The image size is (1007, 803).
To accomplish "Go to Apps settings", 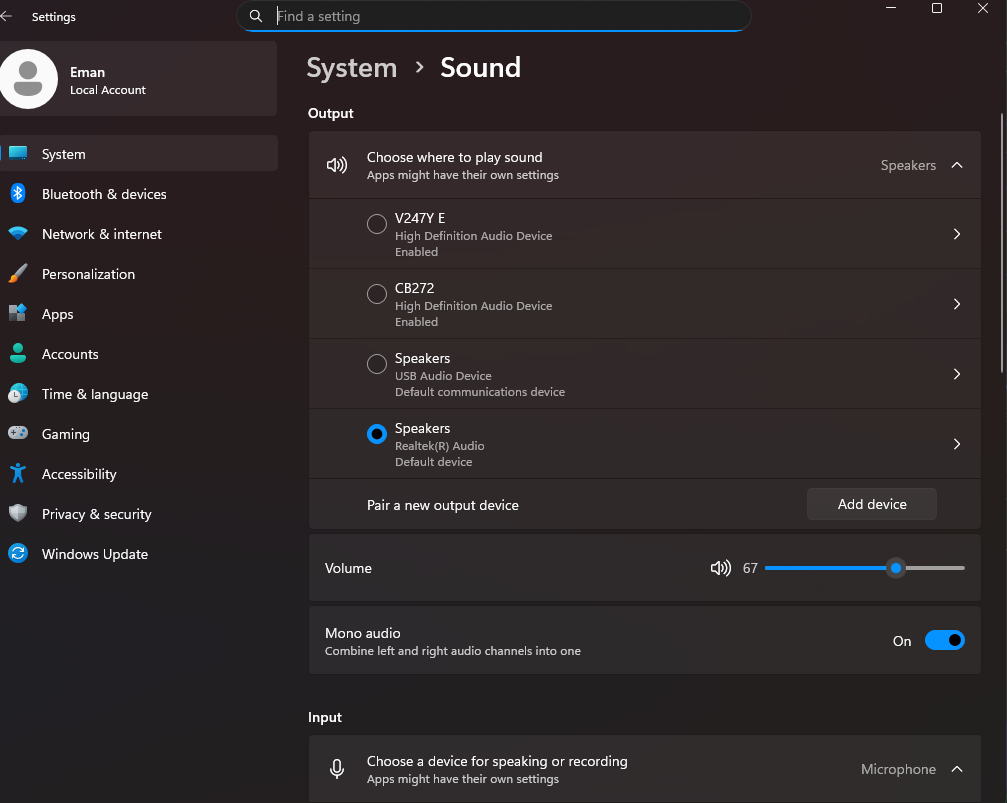I will point(139,313).
